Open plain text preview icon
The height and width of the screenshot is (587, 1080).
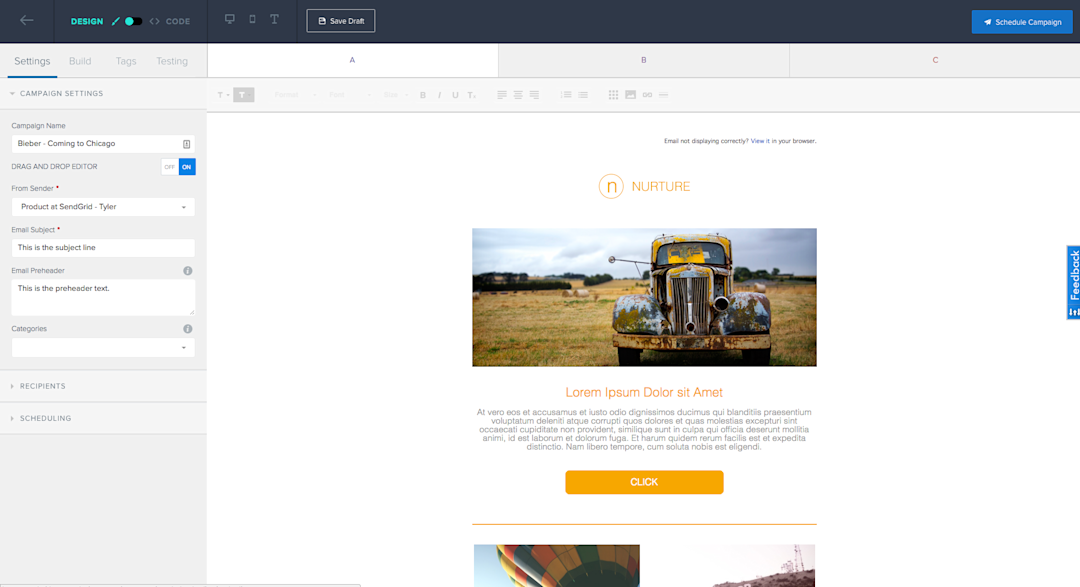[x=274, y=19]
